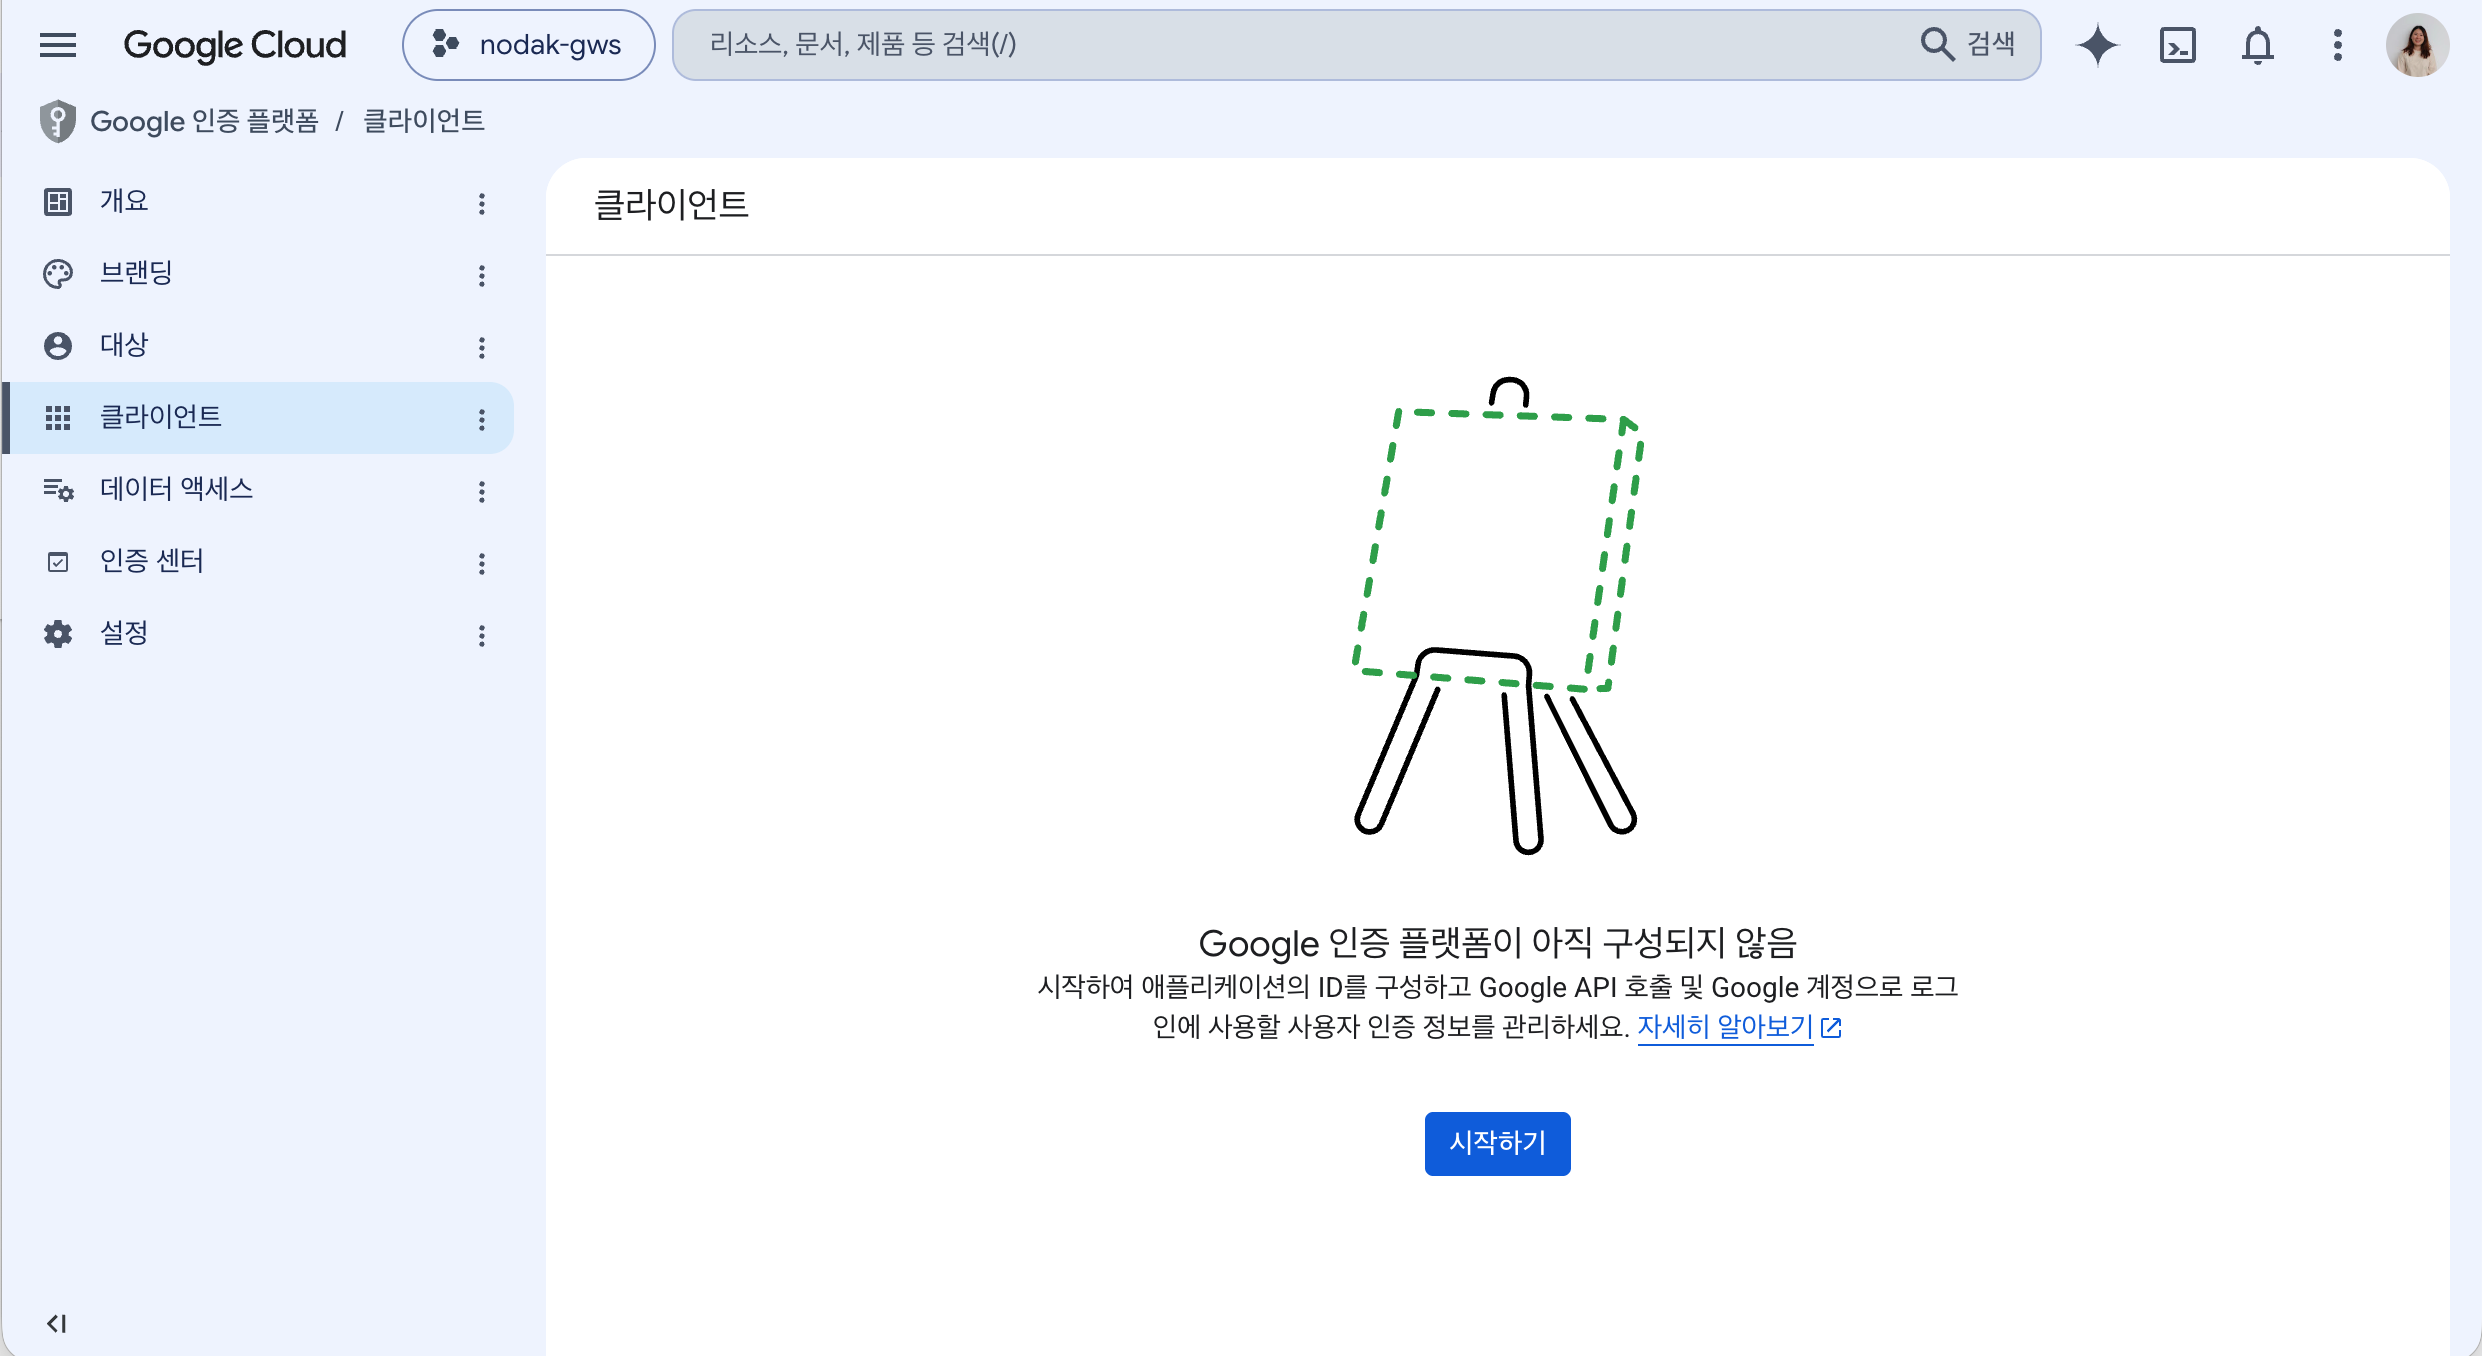Click the 인증 센터 checkbox icon

point(58,562)
